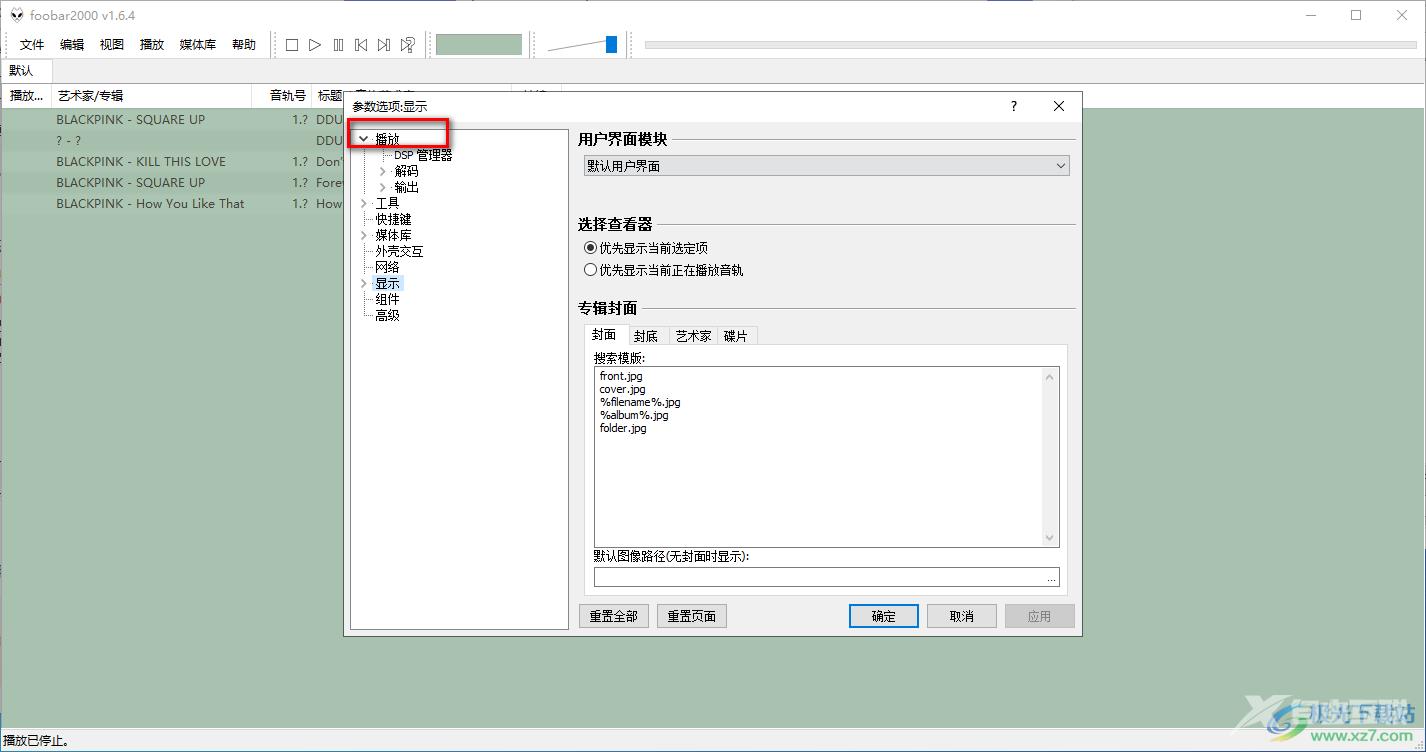
Task: Select 外壳交互 in the preferences tree
Action: click(x=399, y=251)
